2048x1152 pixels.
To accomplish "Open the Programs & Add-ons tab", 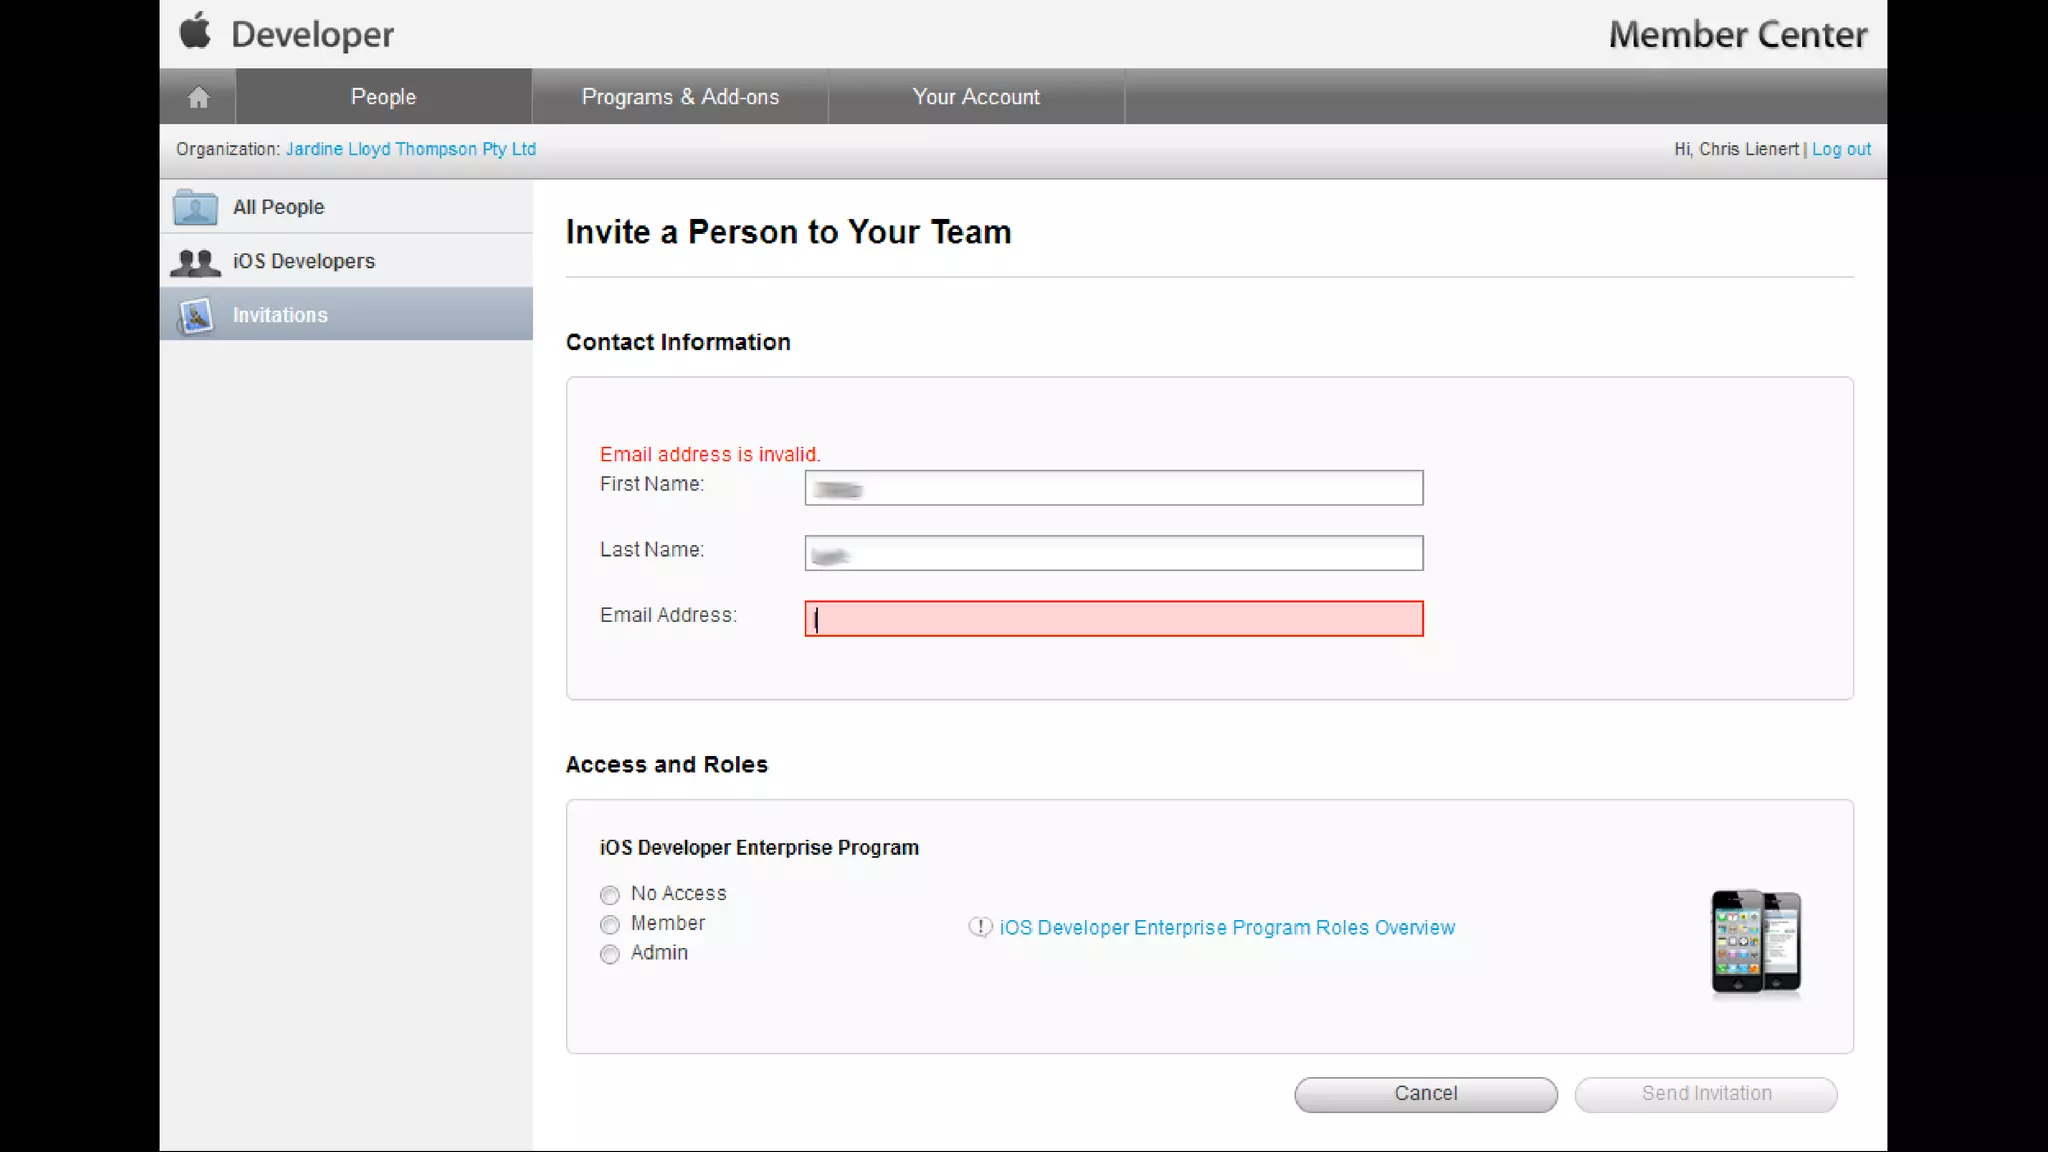I will 680,97.
